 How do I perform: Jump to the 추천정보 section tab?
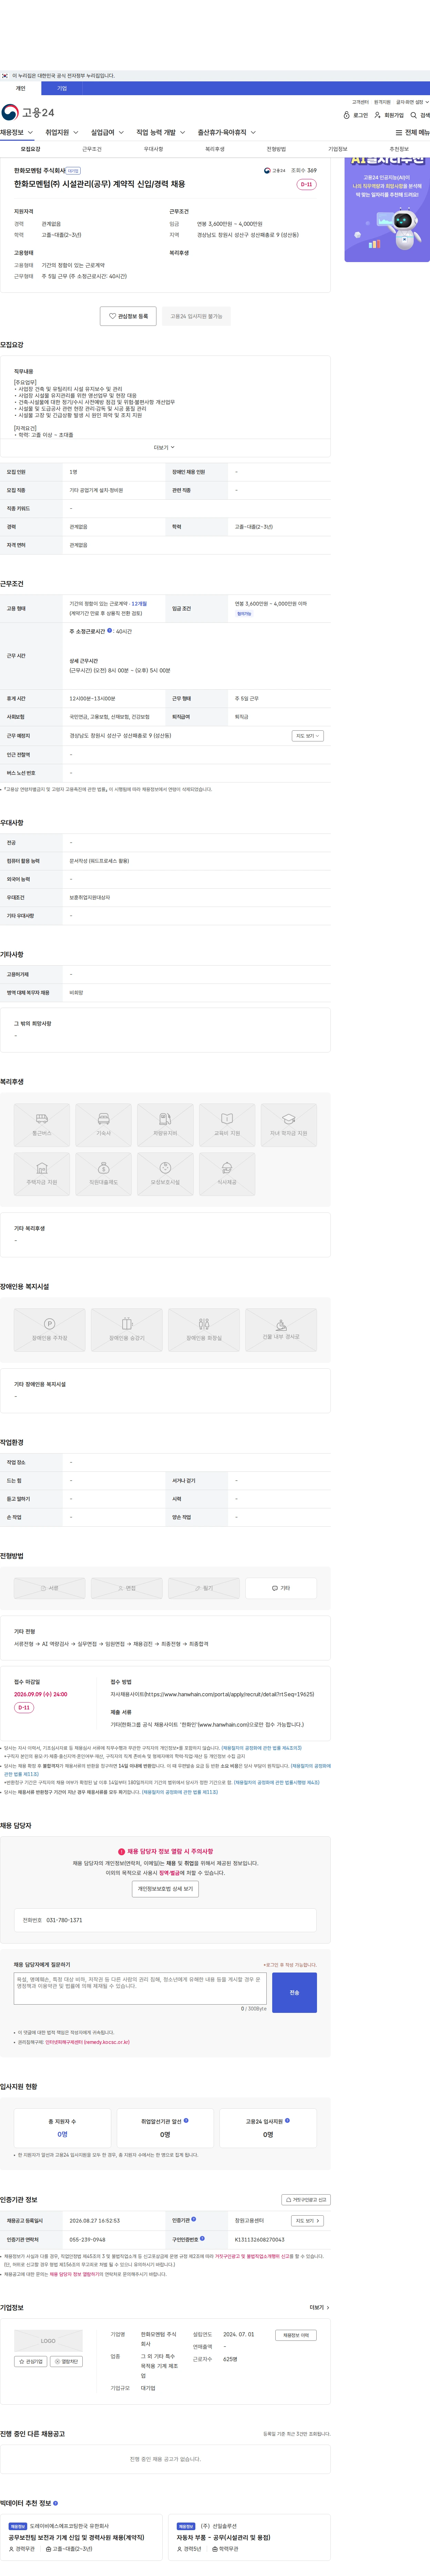click(x=399, y=149)
